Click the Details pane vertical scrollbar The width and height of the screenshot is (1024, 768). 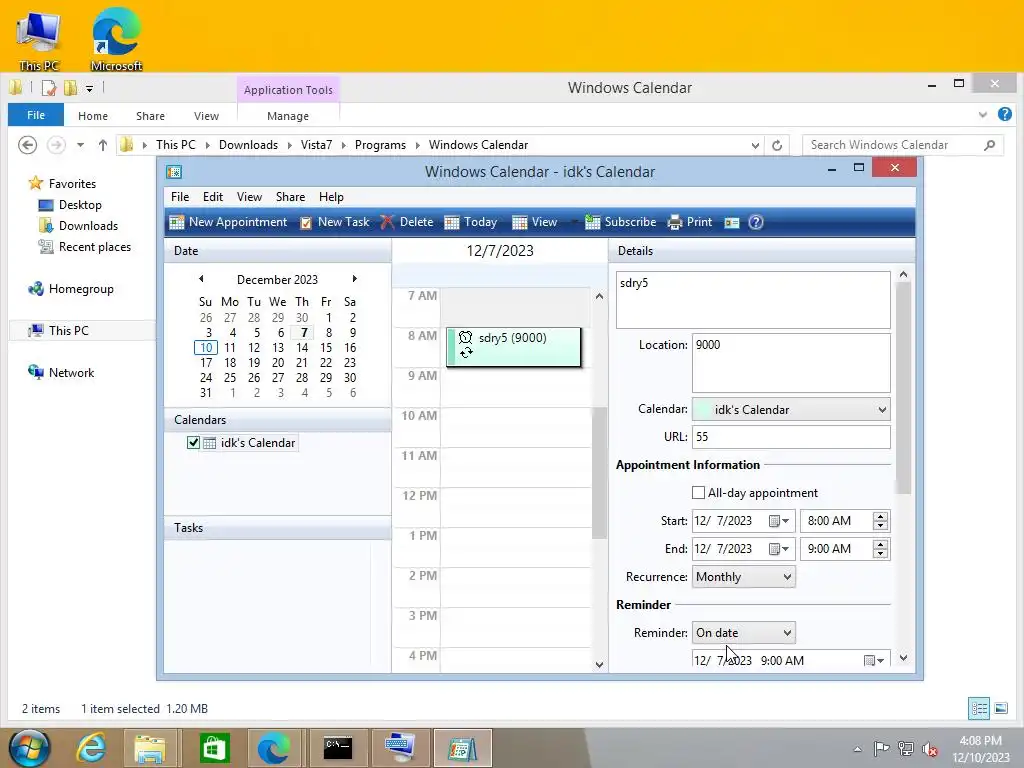pyautogui.click(x=903, y=389)
